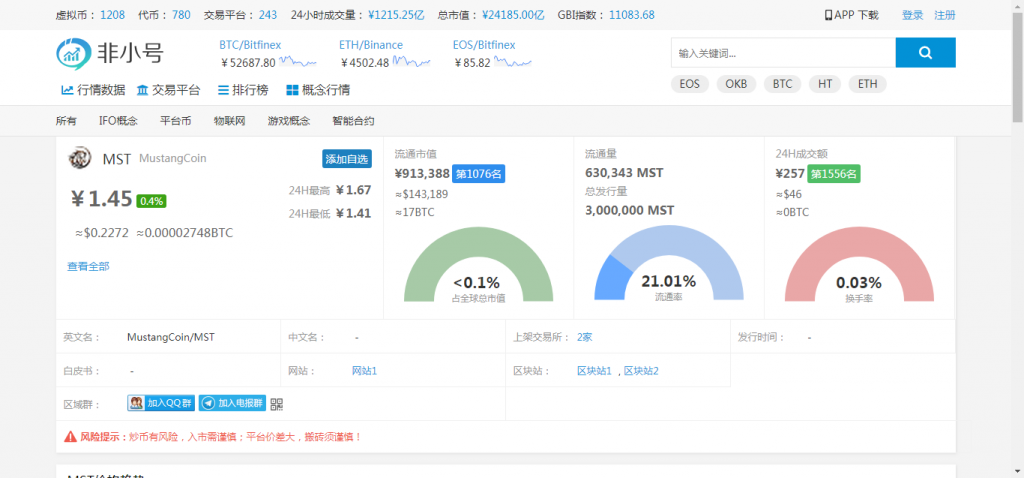Screen dimensions: 1024x478
Task: Click the 总市值 value ¥24185.00亿
Action: point(513,15)
